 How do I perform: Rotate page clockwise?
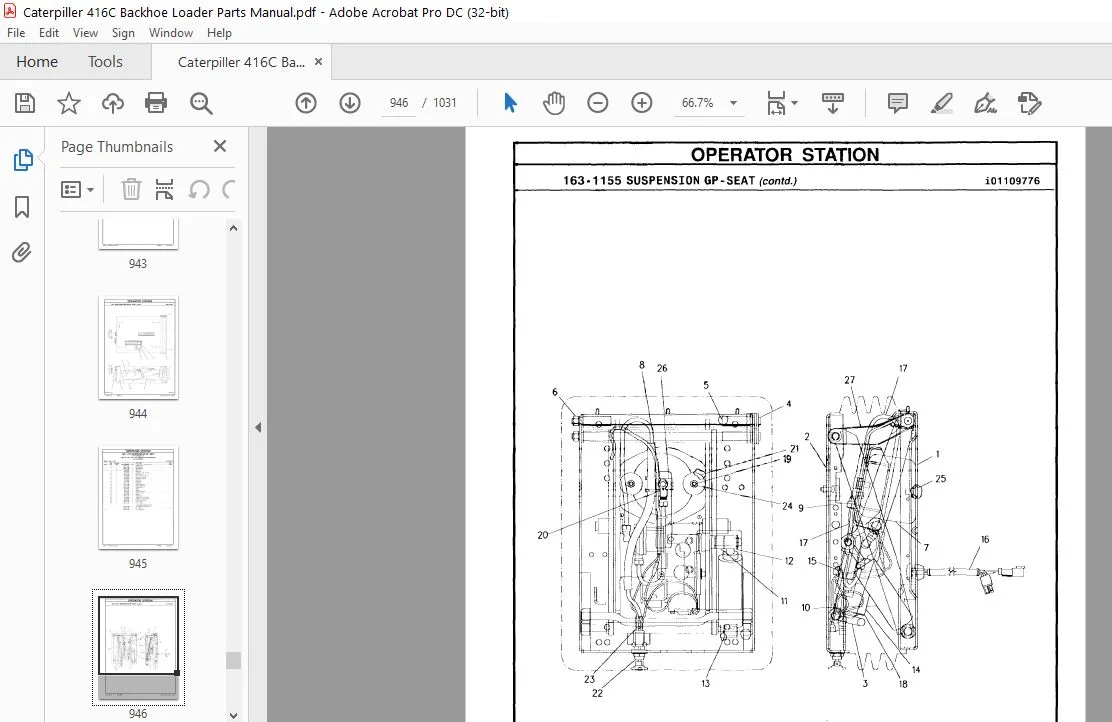[x=228, y=189]
